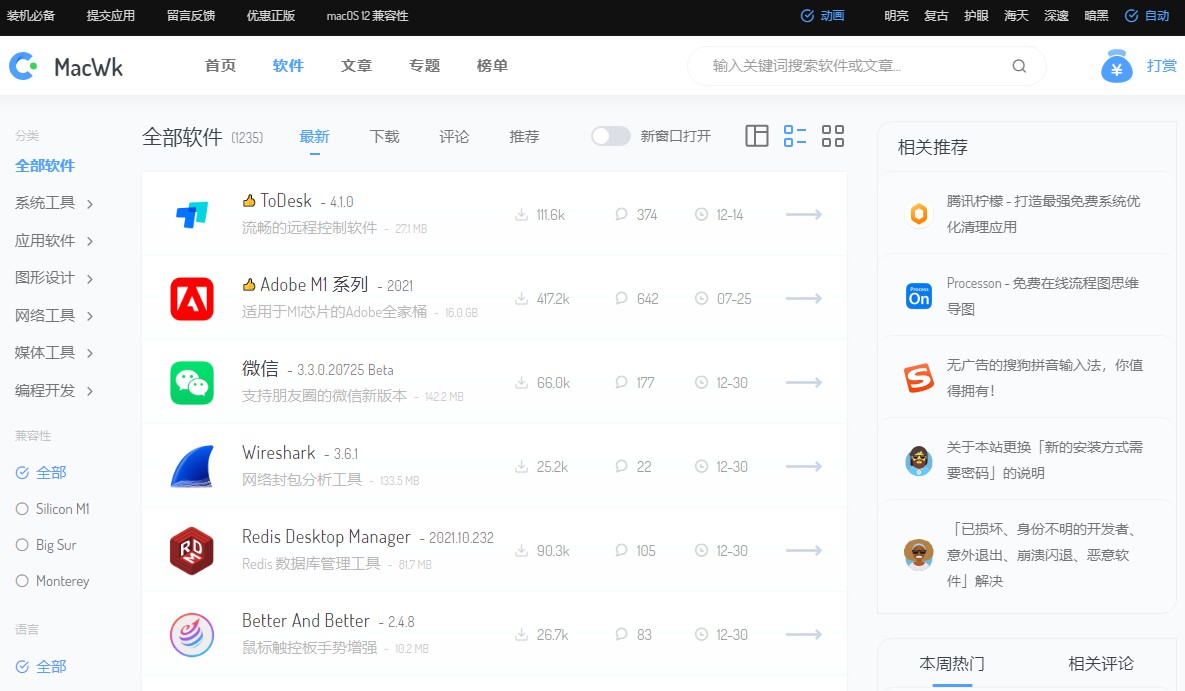Open the 已损坏、身份不明的开发者 article

pos(1041,555)
